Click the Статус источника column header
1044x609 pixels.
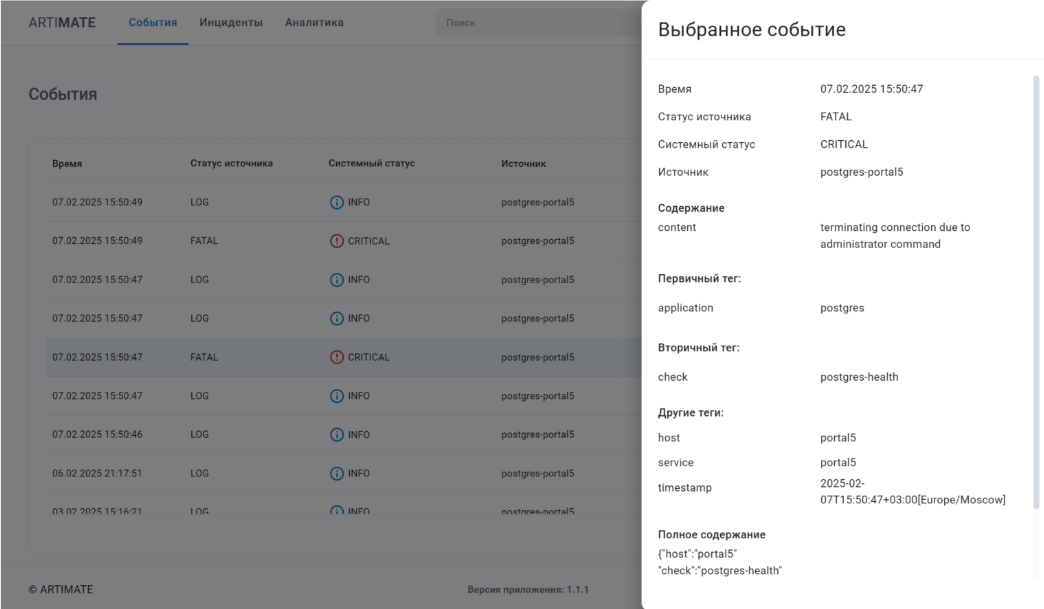tap(231, 164)
